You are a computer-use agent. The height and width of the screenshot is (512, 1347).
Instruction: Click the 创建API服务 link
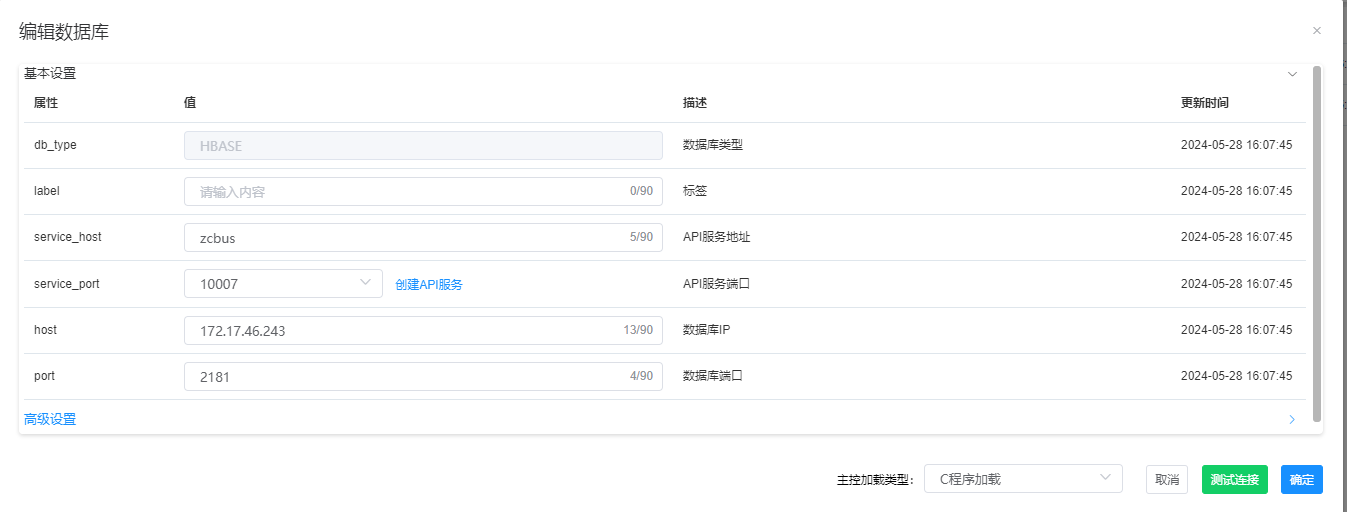(429, 284)
